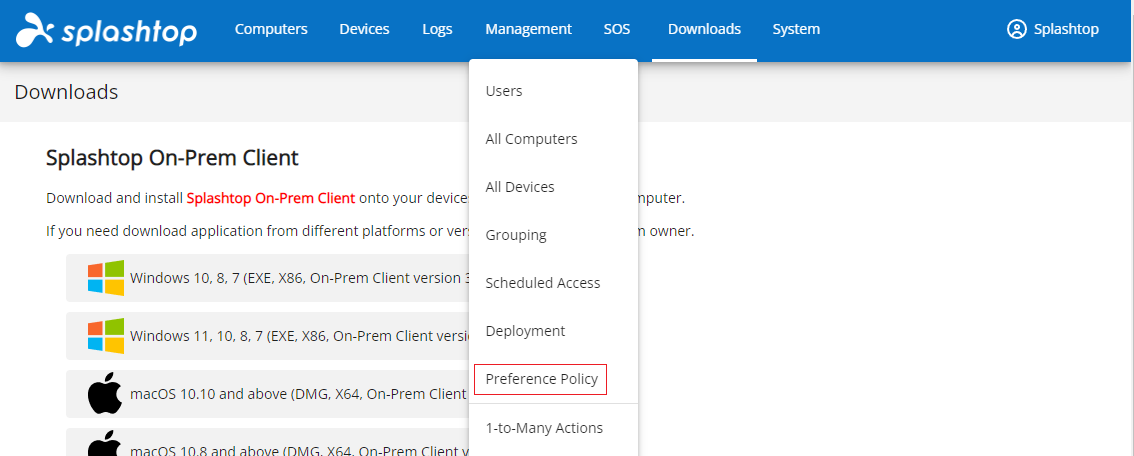Image resolution: width=1134 pixels, height=456 pixels.
Task: Click the Splashtop logo in header
Action: pos(106,30)
